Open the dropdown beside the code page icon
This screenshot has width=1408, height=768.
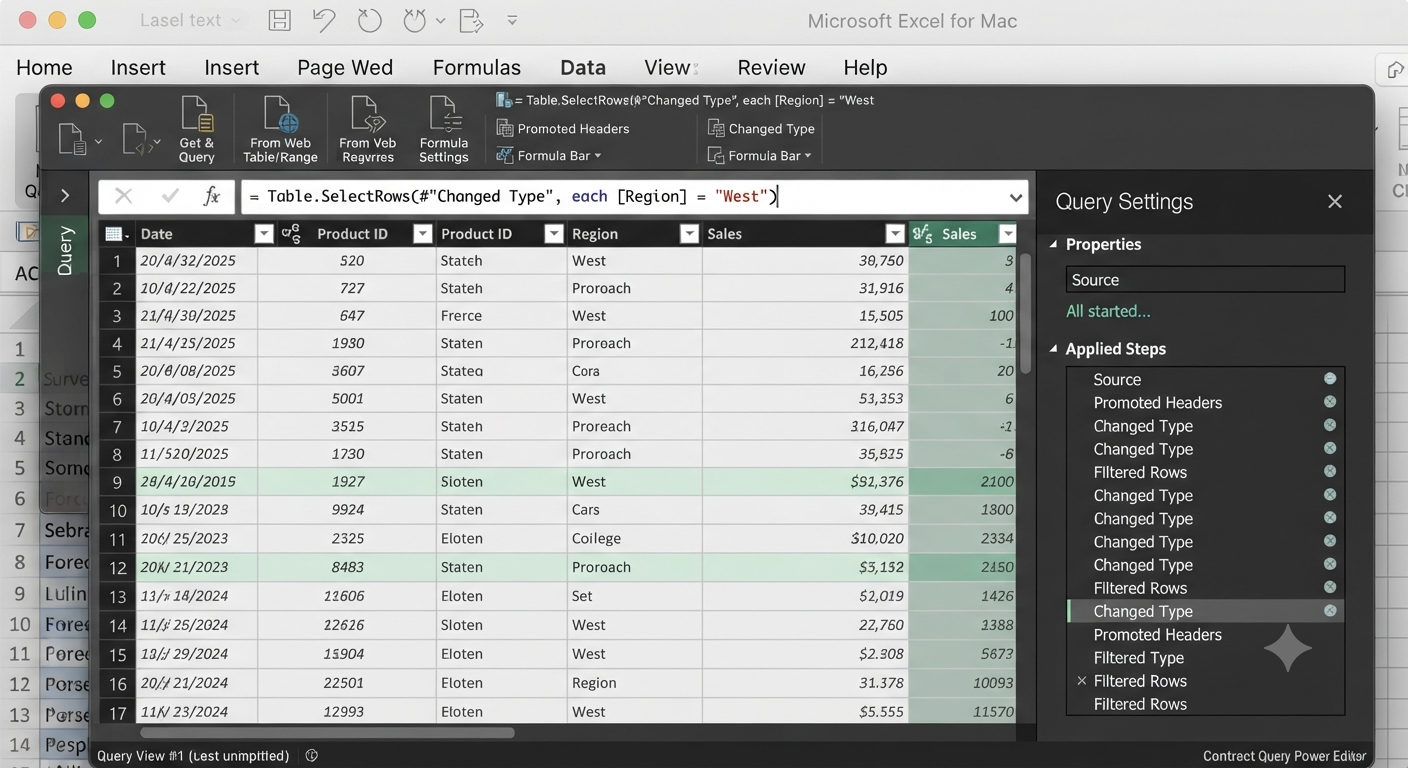pyautogui.click(x=157, y=143)
